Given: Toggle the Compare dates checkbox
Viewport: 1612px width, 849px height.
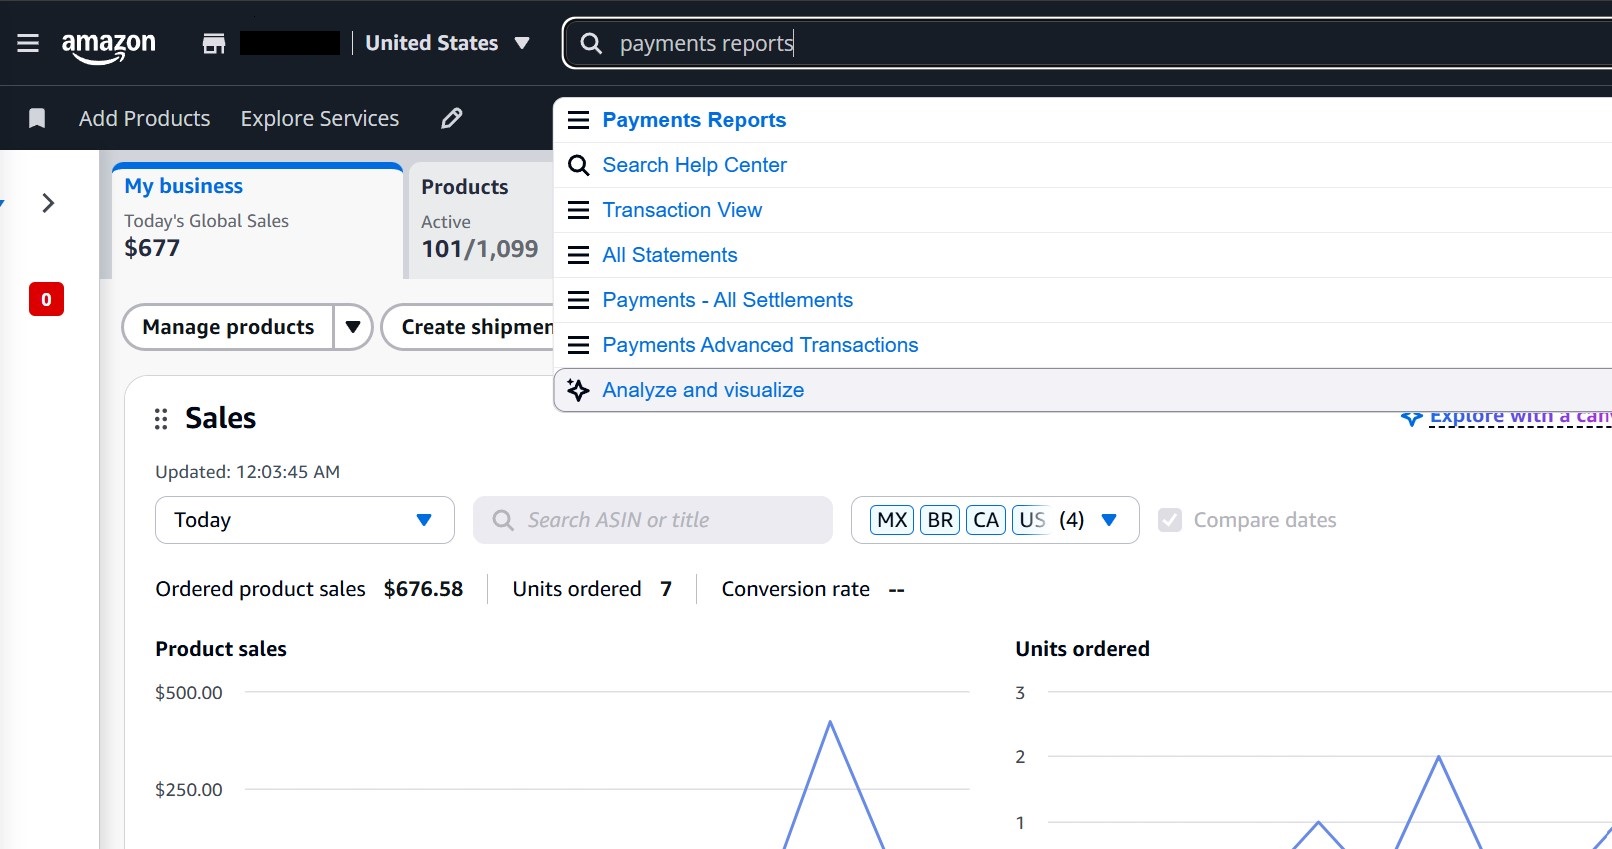Looking at the screenshot, I should [1170, 520].
